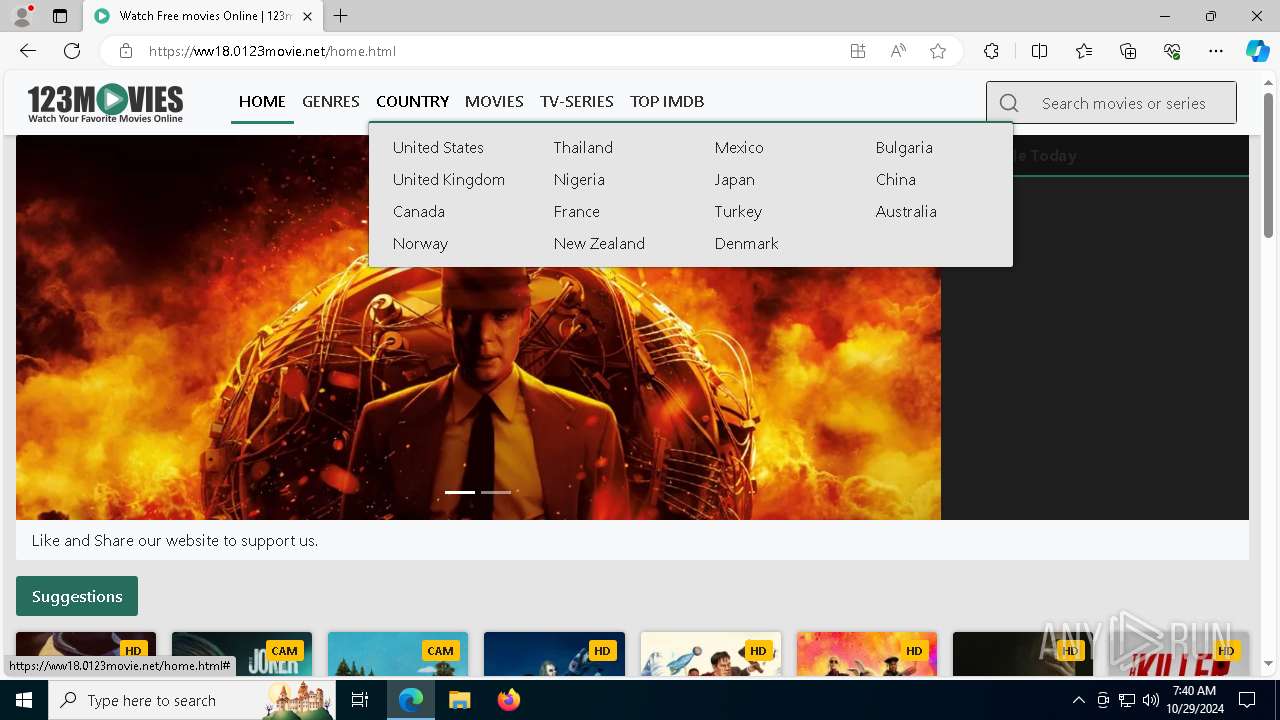Open notifications center icon
This screenshot has width=1280, height=720.
coord(1247,700)
